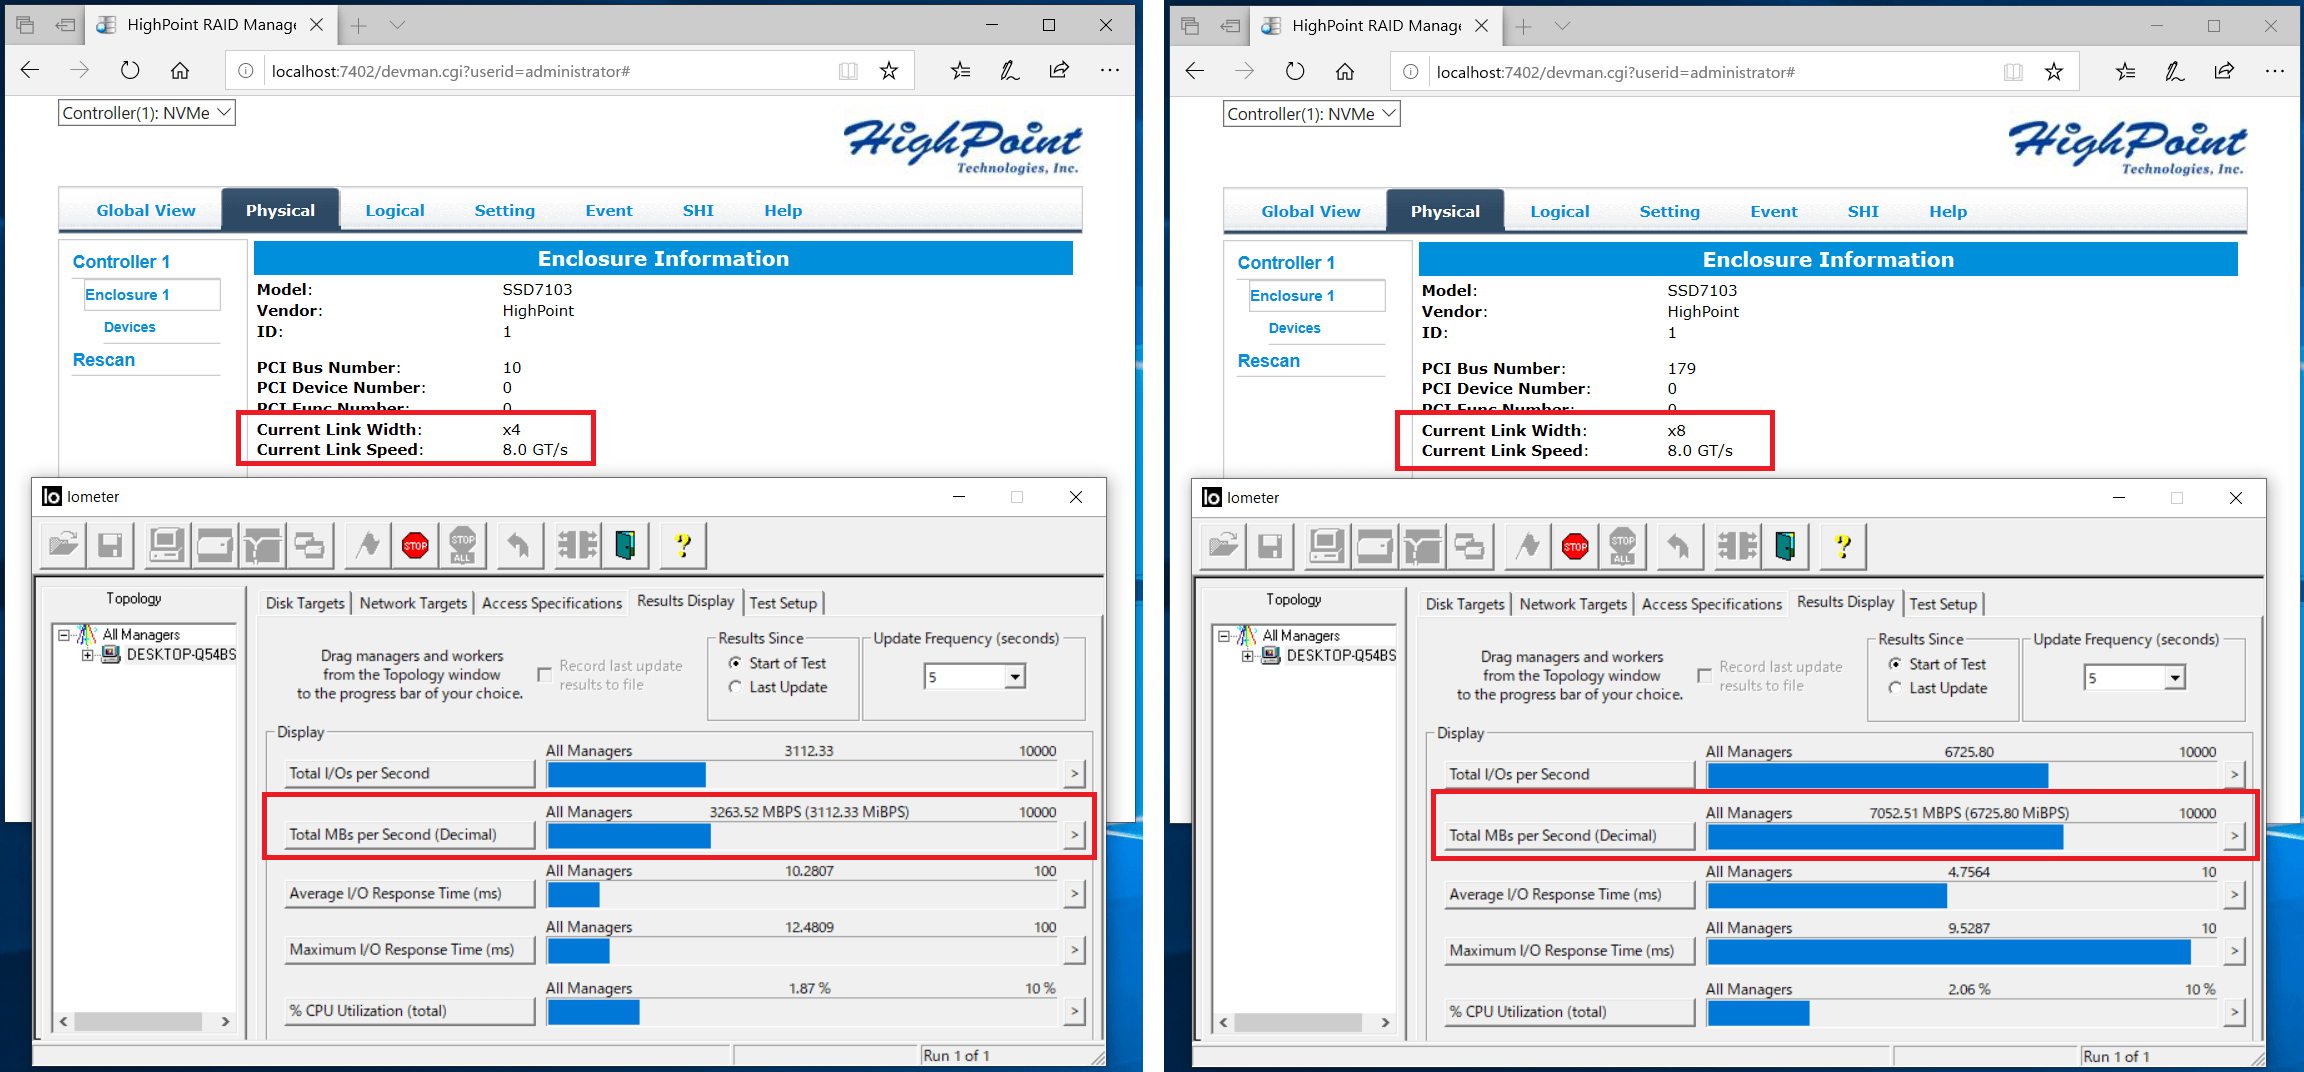Click the browser Home icon in the x4 link window
Viewport: 2304px width, 1072px height.
[x=180, y=70]
